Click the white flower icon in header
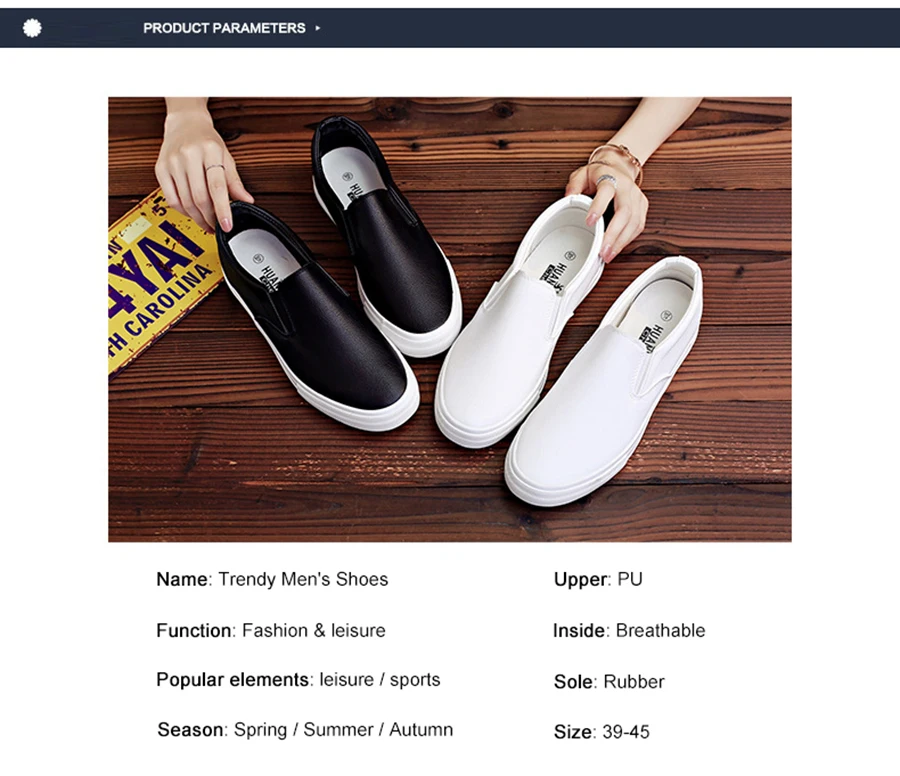The image size is (900, 776). click(32, 28)
